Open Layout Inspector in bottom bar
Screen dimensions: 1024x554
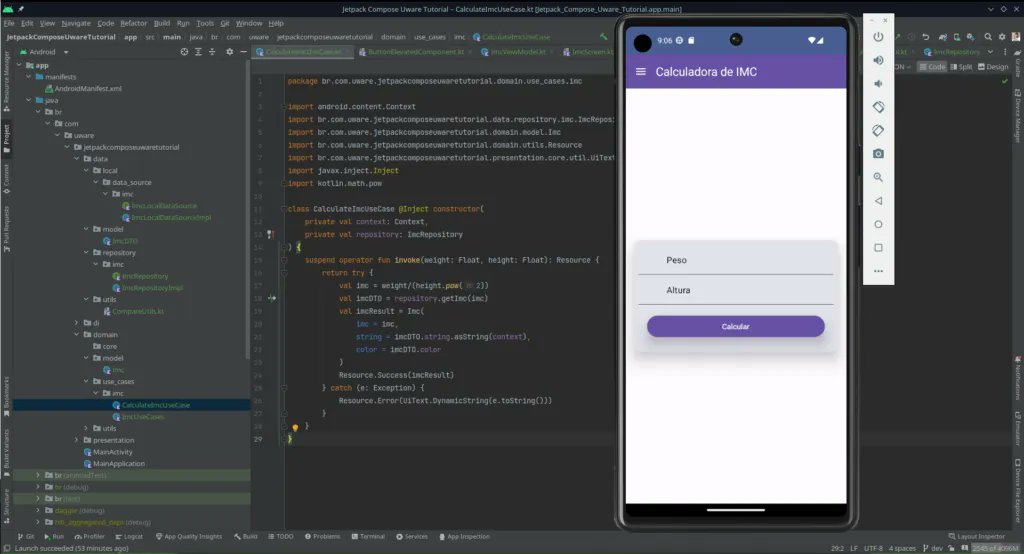[976, 536]
